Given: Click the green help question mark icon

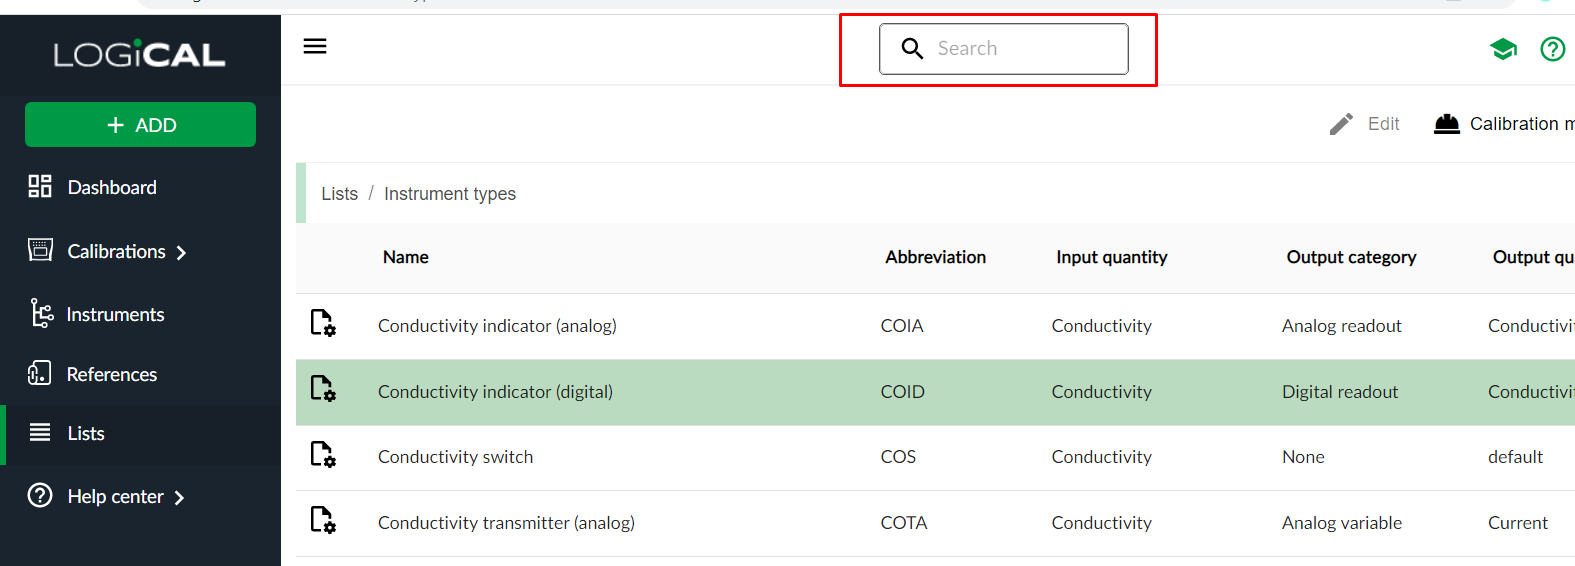Looking at the screenshot, I should [1552, 49].
